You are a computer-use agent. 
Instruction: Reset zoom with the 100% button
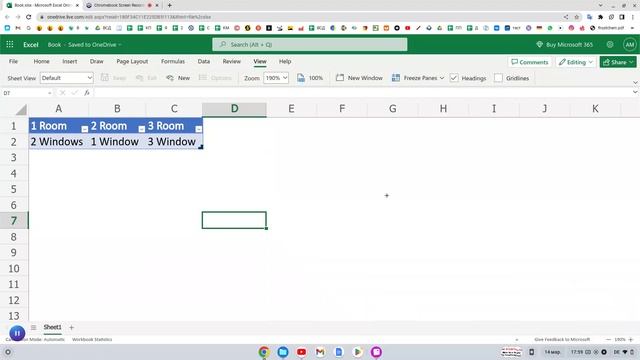tap(310, 78)
